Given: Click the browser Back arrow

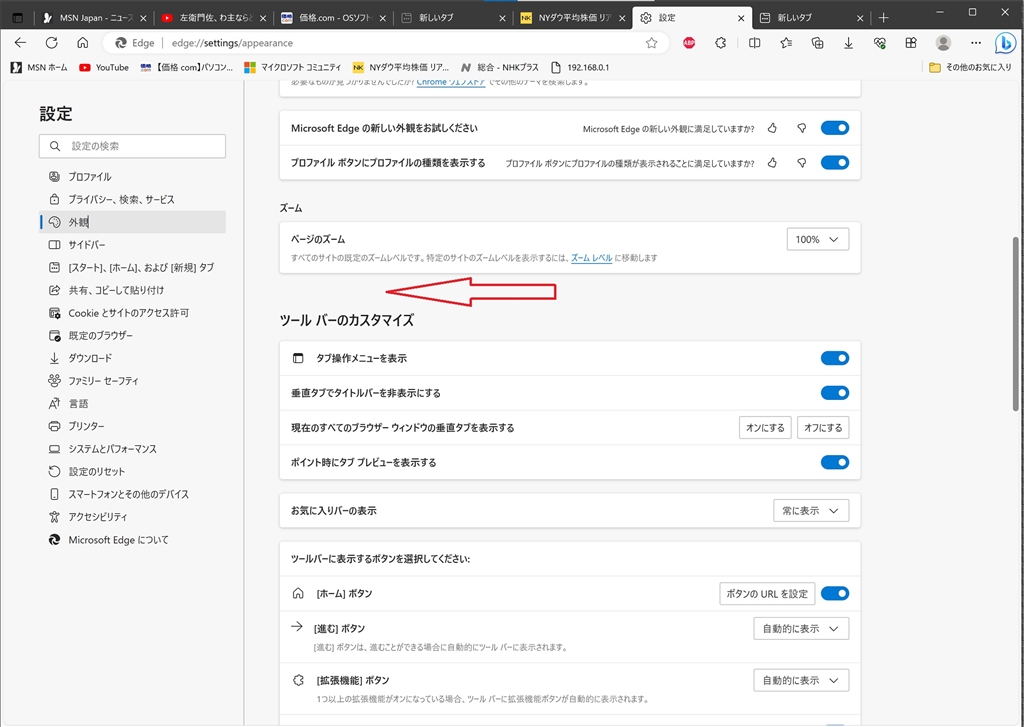Looking at the screenshot, I should point(20,43).
